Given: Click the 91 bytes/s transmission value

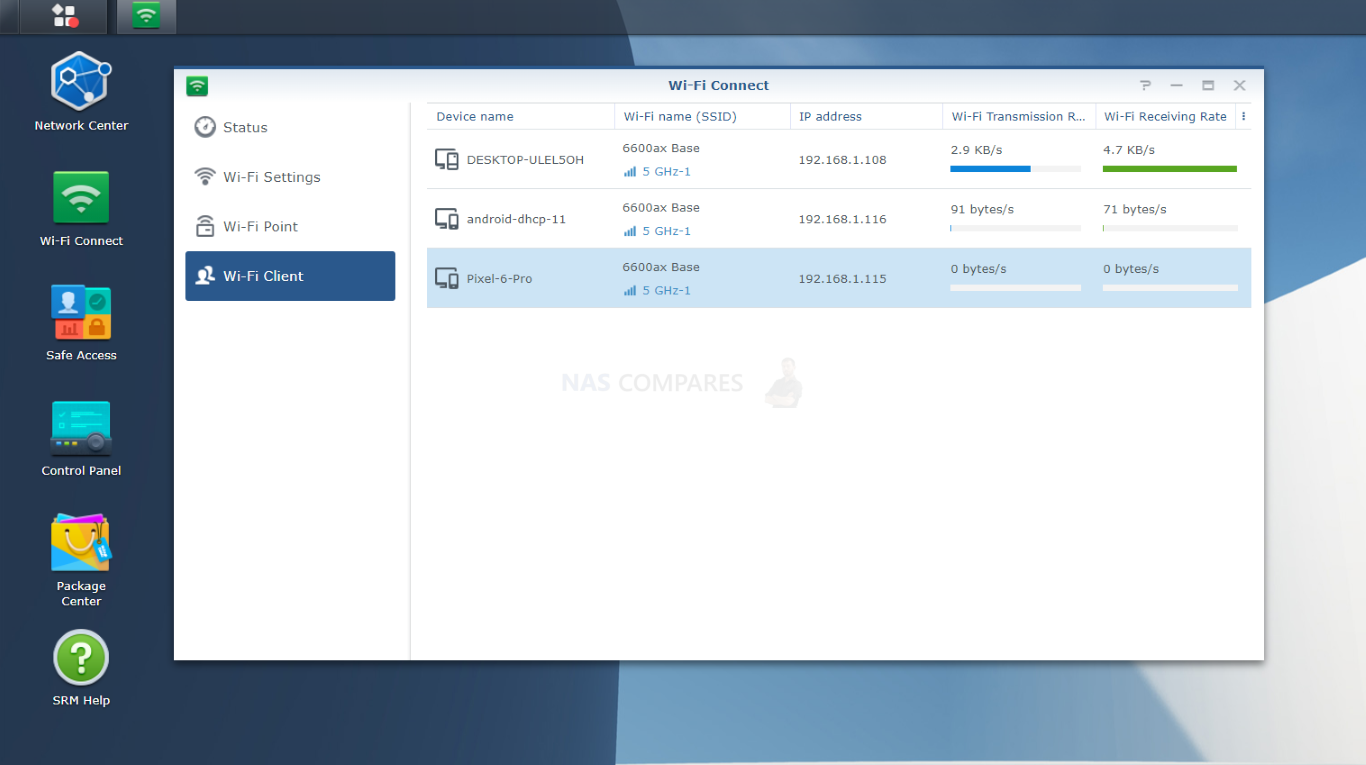Looking at the screenshot, I should coord(982,210).
